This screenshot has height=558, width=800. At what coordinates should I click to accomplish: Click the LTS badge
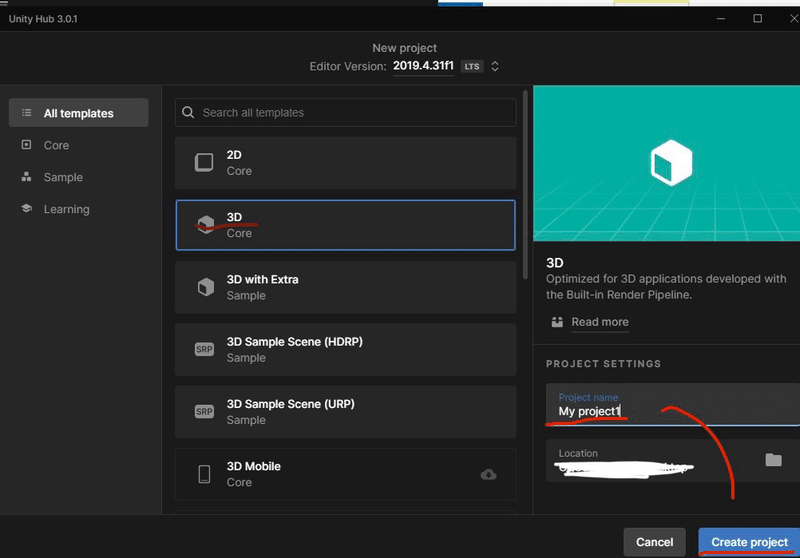coord(472,66)
